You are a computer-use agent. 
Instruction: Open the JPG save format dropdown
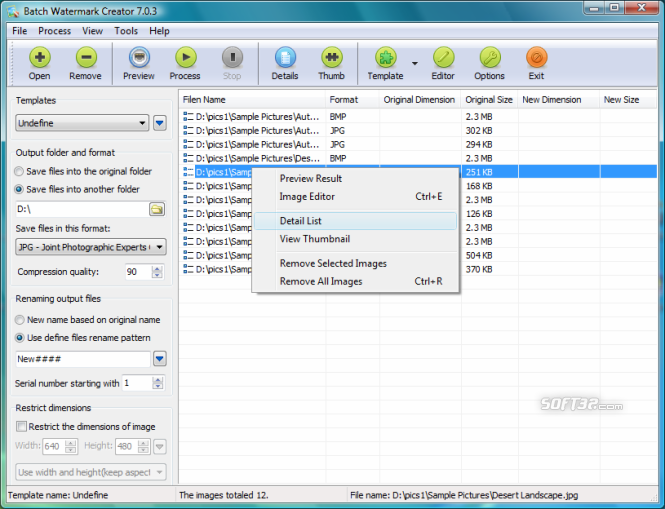[91, 247]
